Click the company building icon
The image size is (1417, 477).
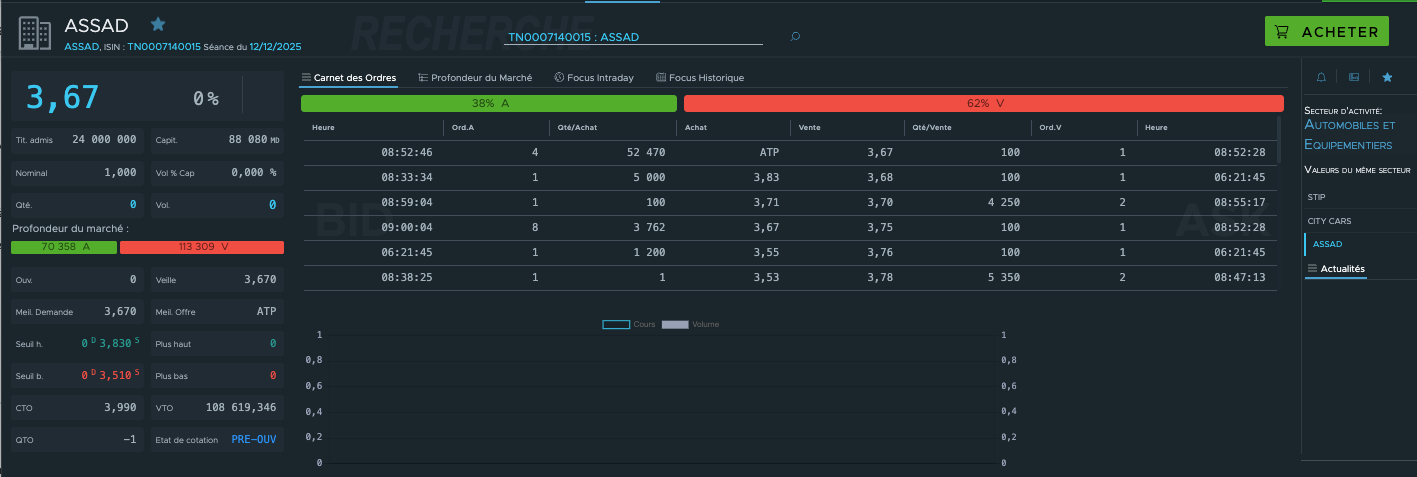(35, 33)
